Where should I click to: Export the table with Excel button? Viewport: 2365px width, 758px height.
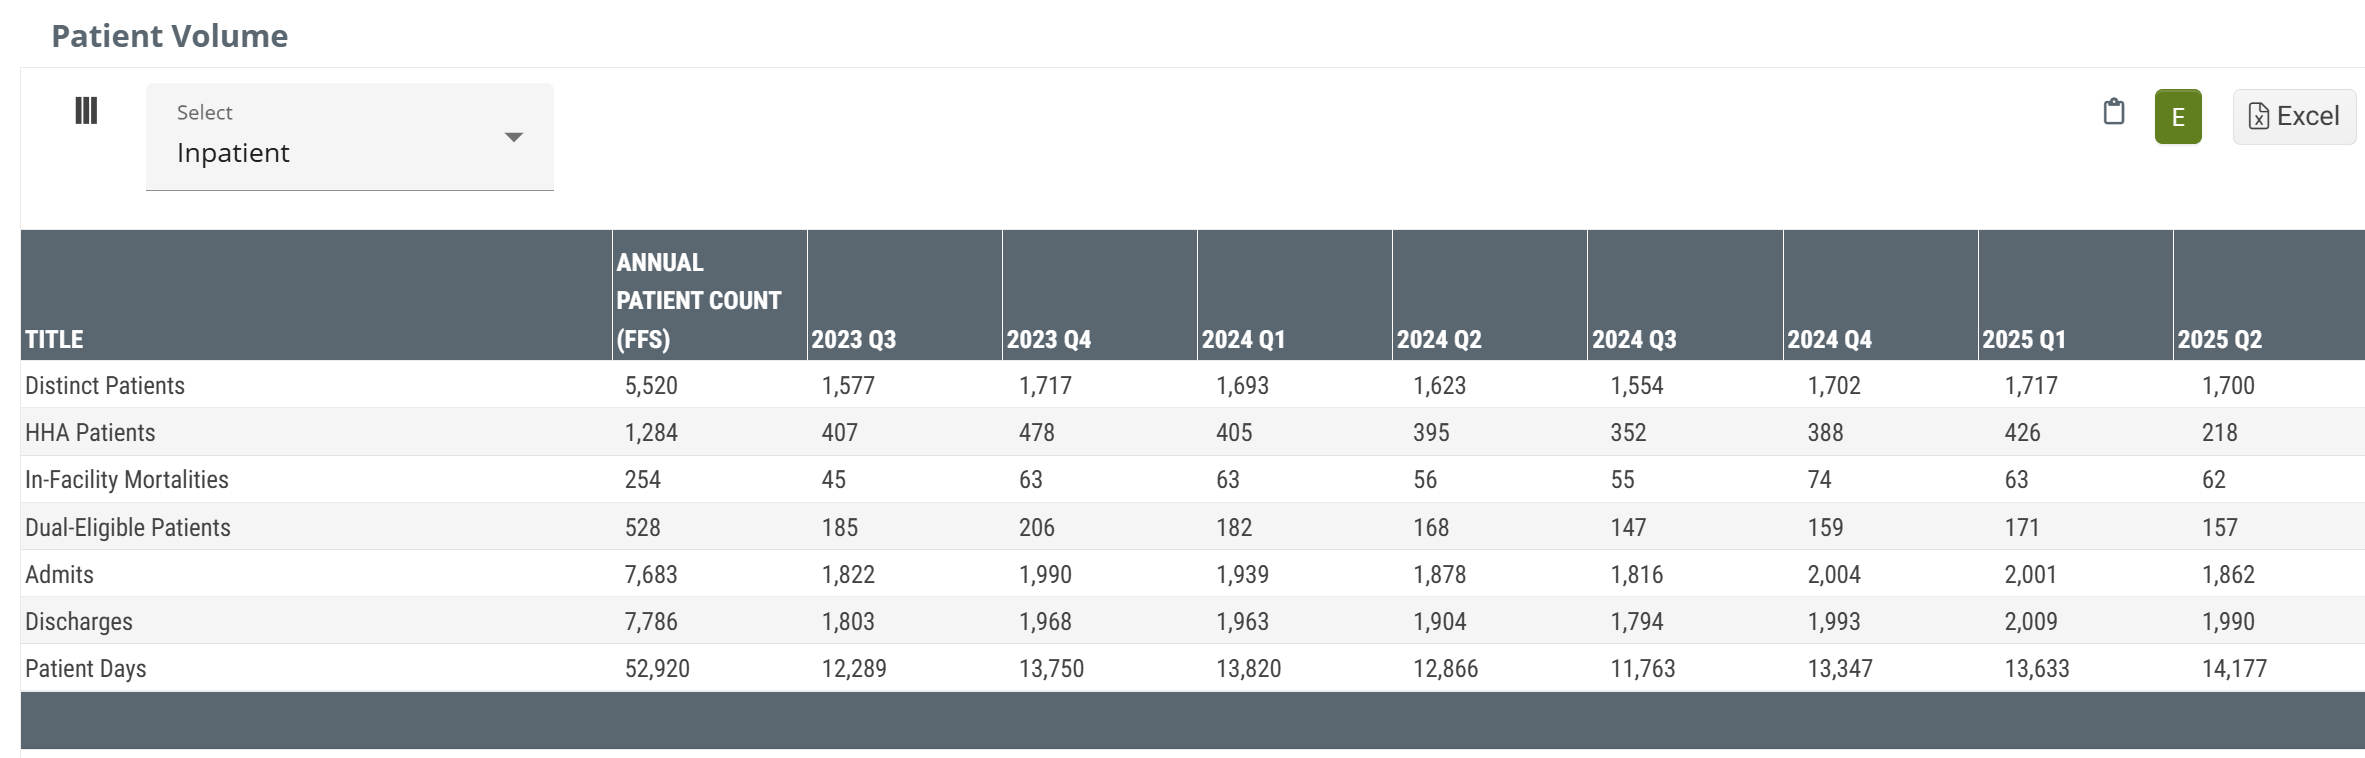point(2293,117)
